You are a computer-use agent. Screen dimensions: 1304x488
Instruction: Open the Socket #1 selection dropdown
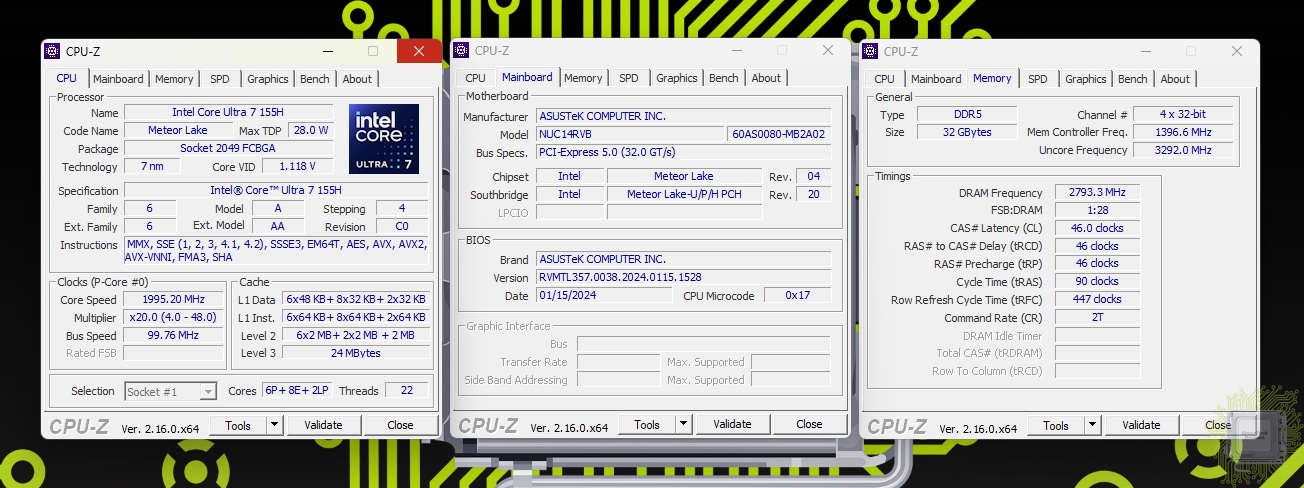click(170, 391)
